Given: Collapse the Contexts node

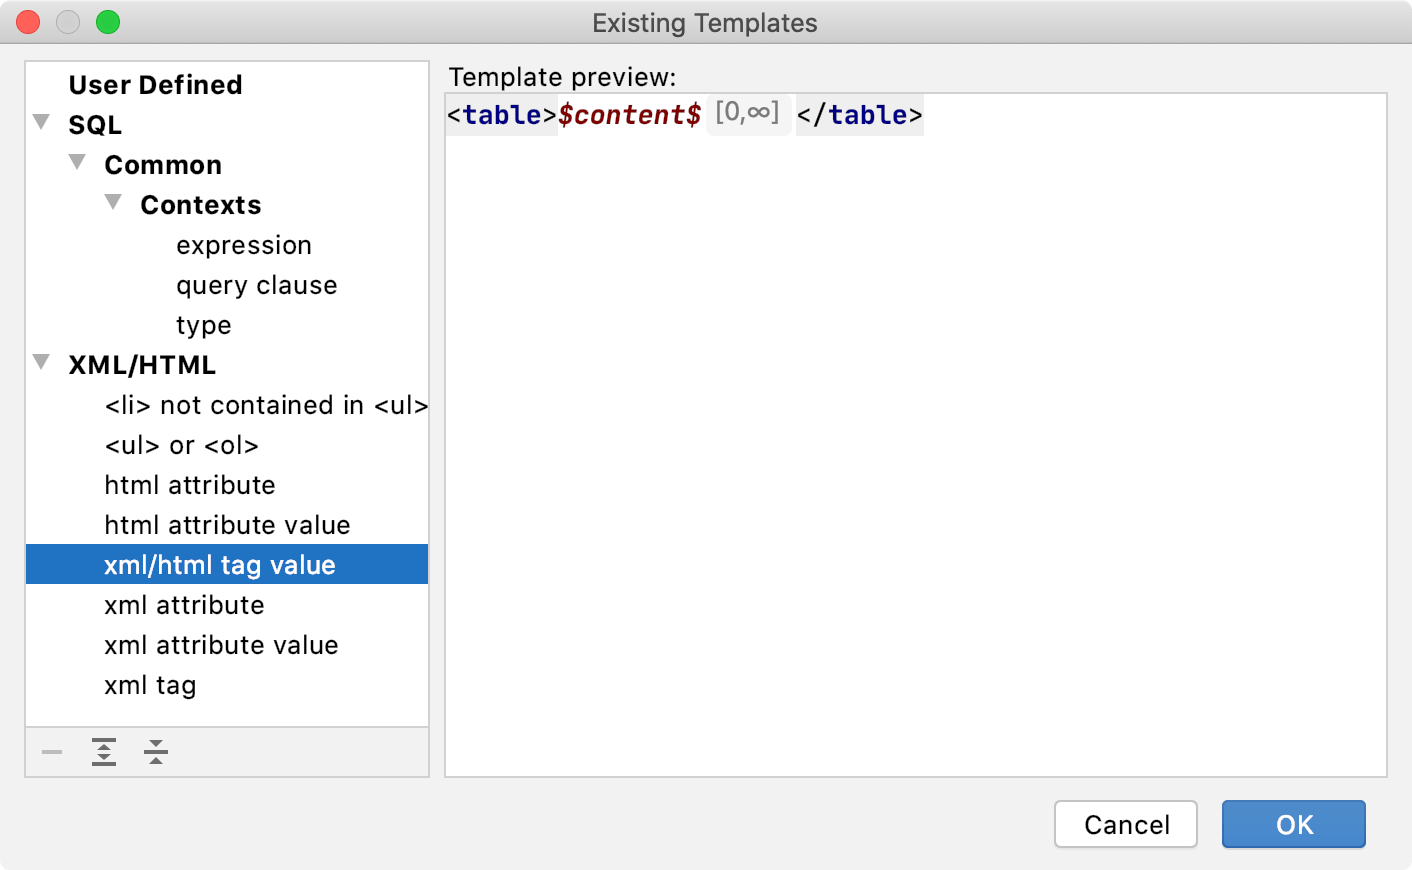Looking at the screenshot, I should click(113, 201).
